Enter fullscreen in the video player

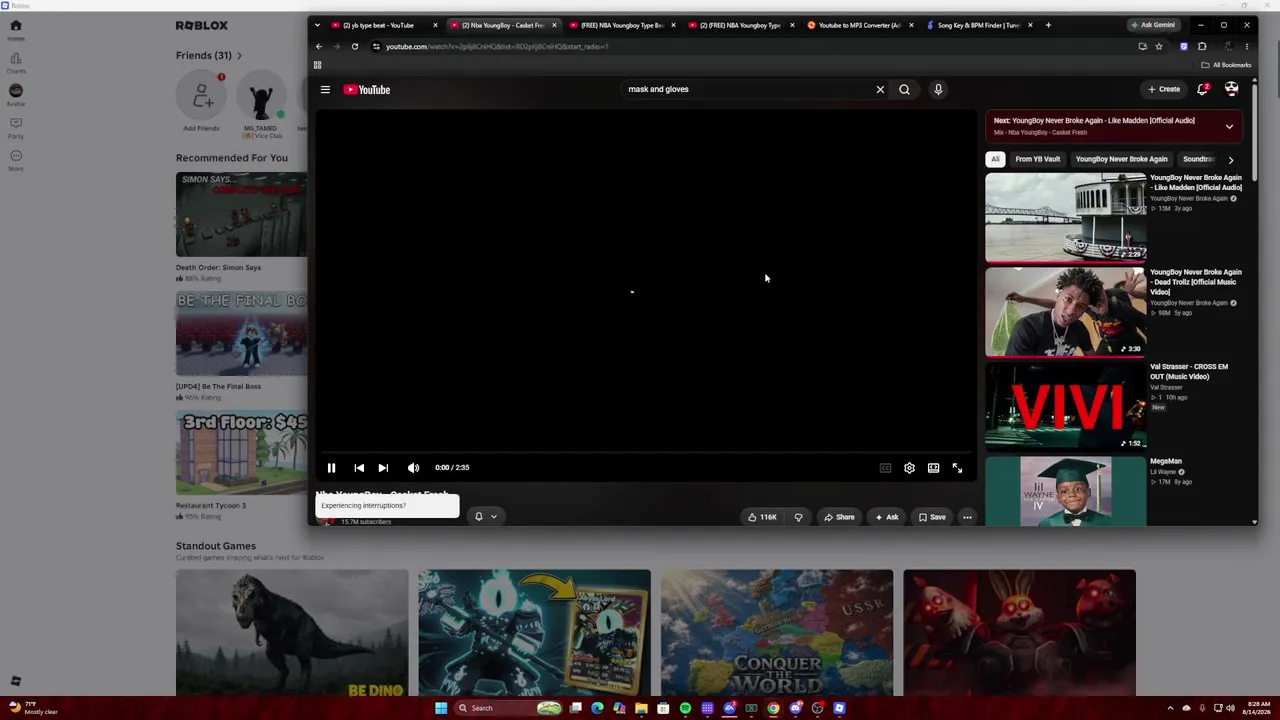pyautogui.click(x=957, y=468)
